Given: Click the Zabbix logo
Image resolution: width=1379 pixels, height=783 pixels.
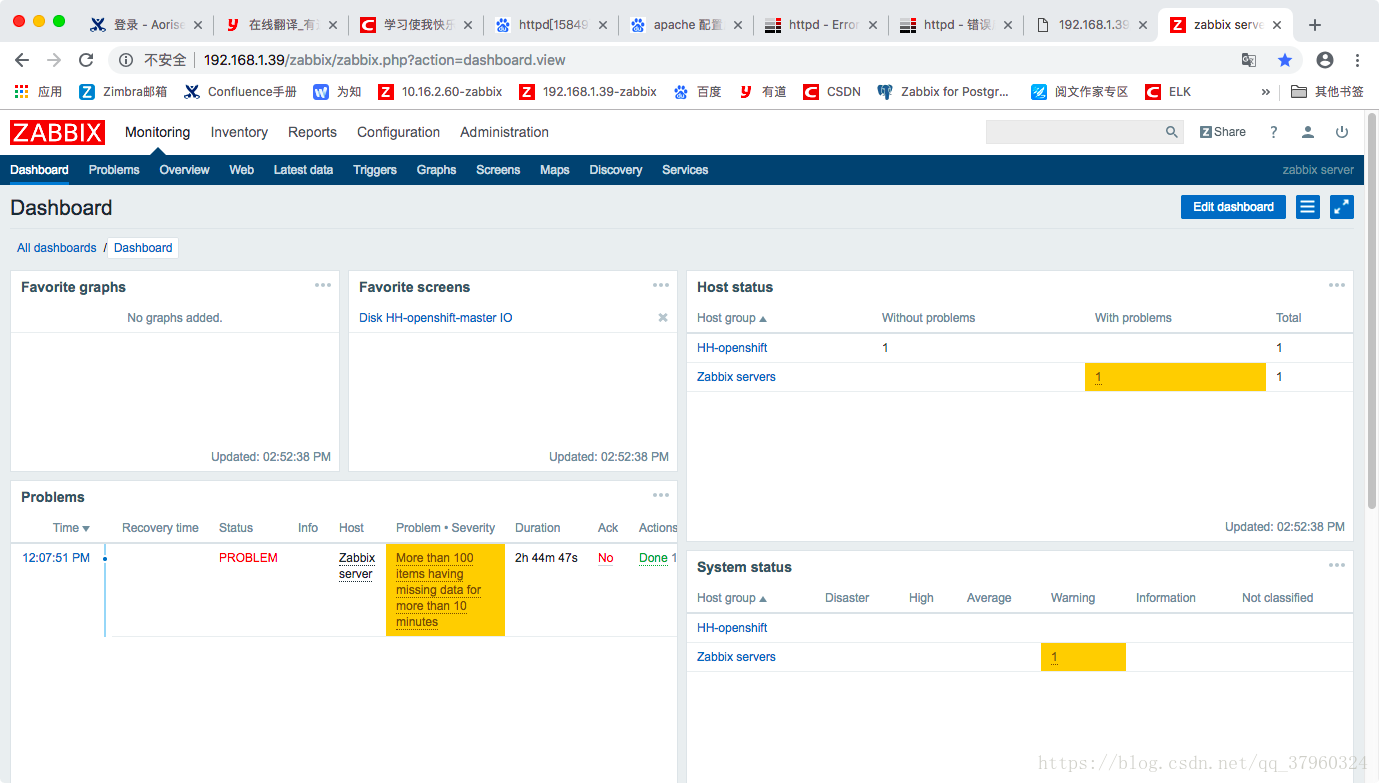Looking at the screenshot, I should (57, 132).
